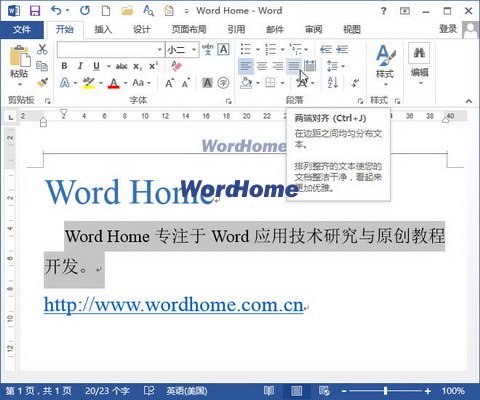Select the Format Painter brush
Image resolution: width=480 pixels, height=400 pixels.
pyautogui.click(x=42, y=82)
